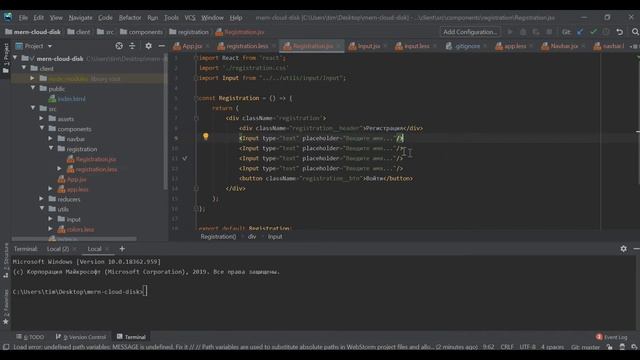Screen dimensions: 640x360
Task: Switch to the registration.less editor tab
Action: pyautogui.click(x=246, y=46)
